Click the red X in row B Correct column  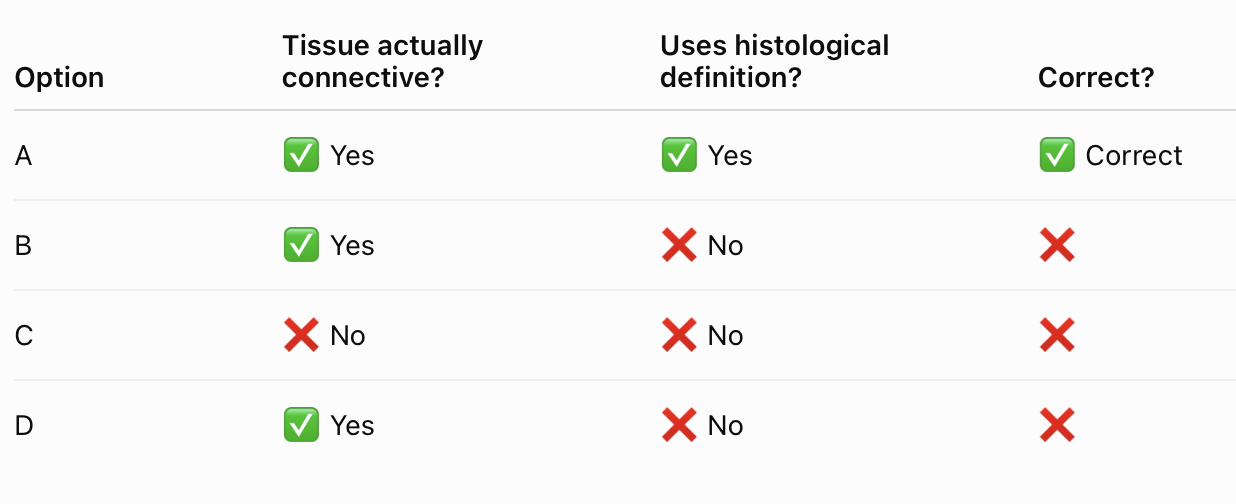pyautogui.click(x=1057, y=245)
